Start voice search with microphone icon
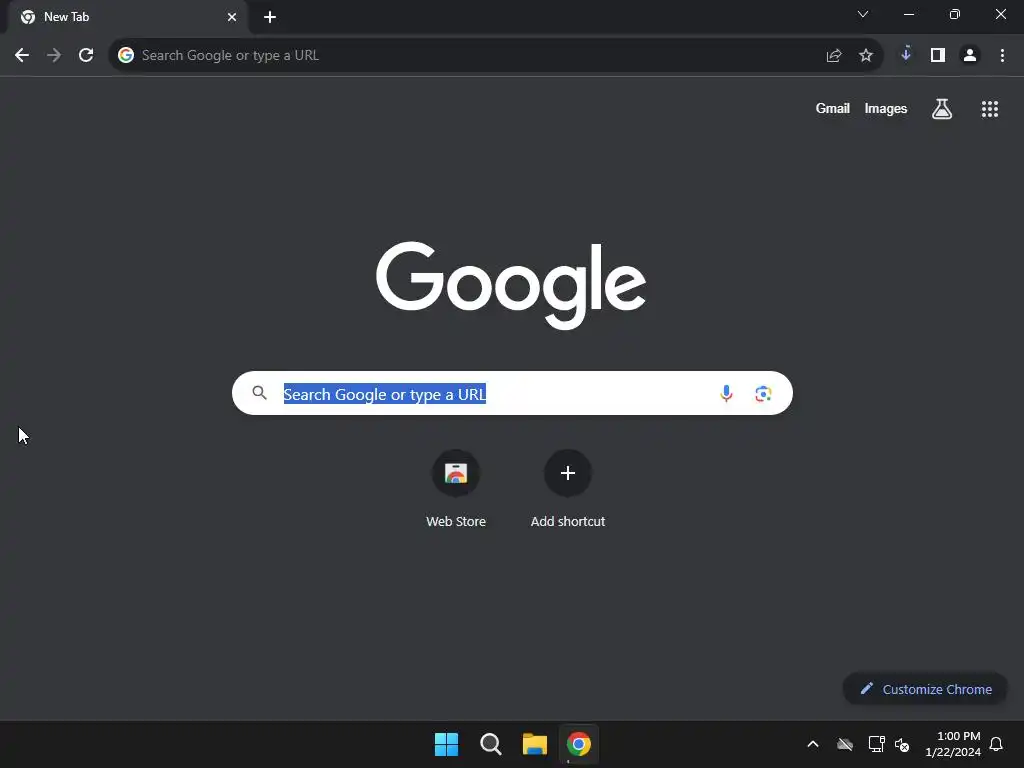 click(x=726, y=393)
